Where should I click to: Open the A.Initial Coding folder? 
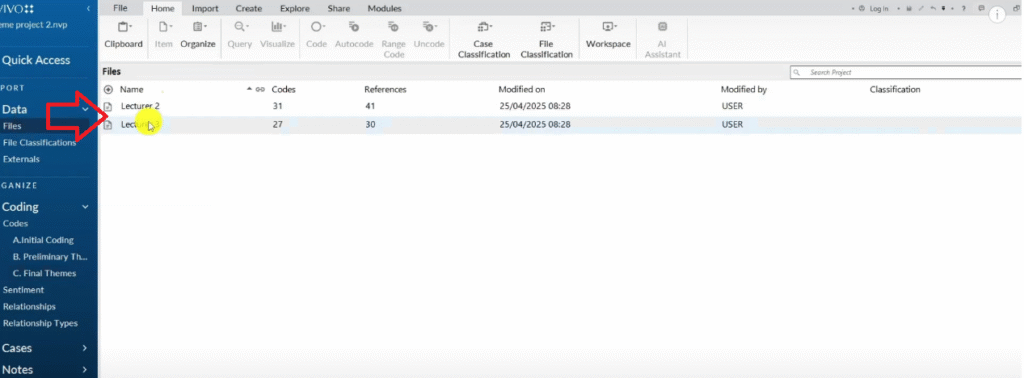pyautogui.click(x=43, y=240)
